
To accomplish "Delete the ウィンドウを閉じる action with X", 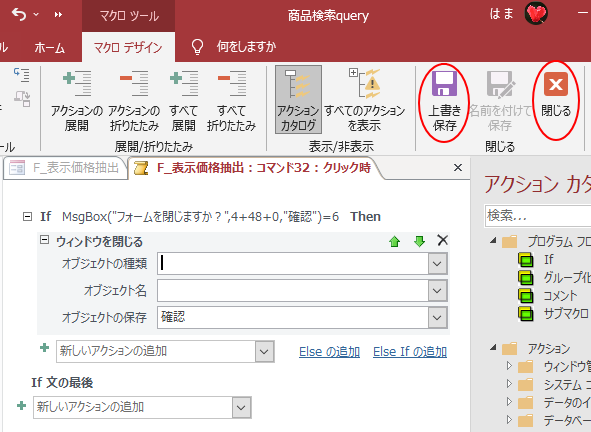I will (442, 240).
